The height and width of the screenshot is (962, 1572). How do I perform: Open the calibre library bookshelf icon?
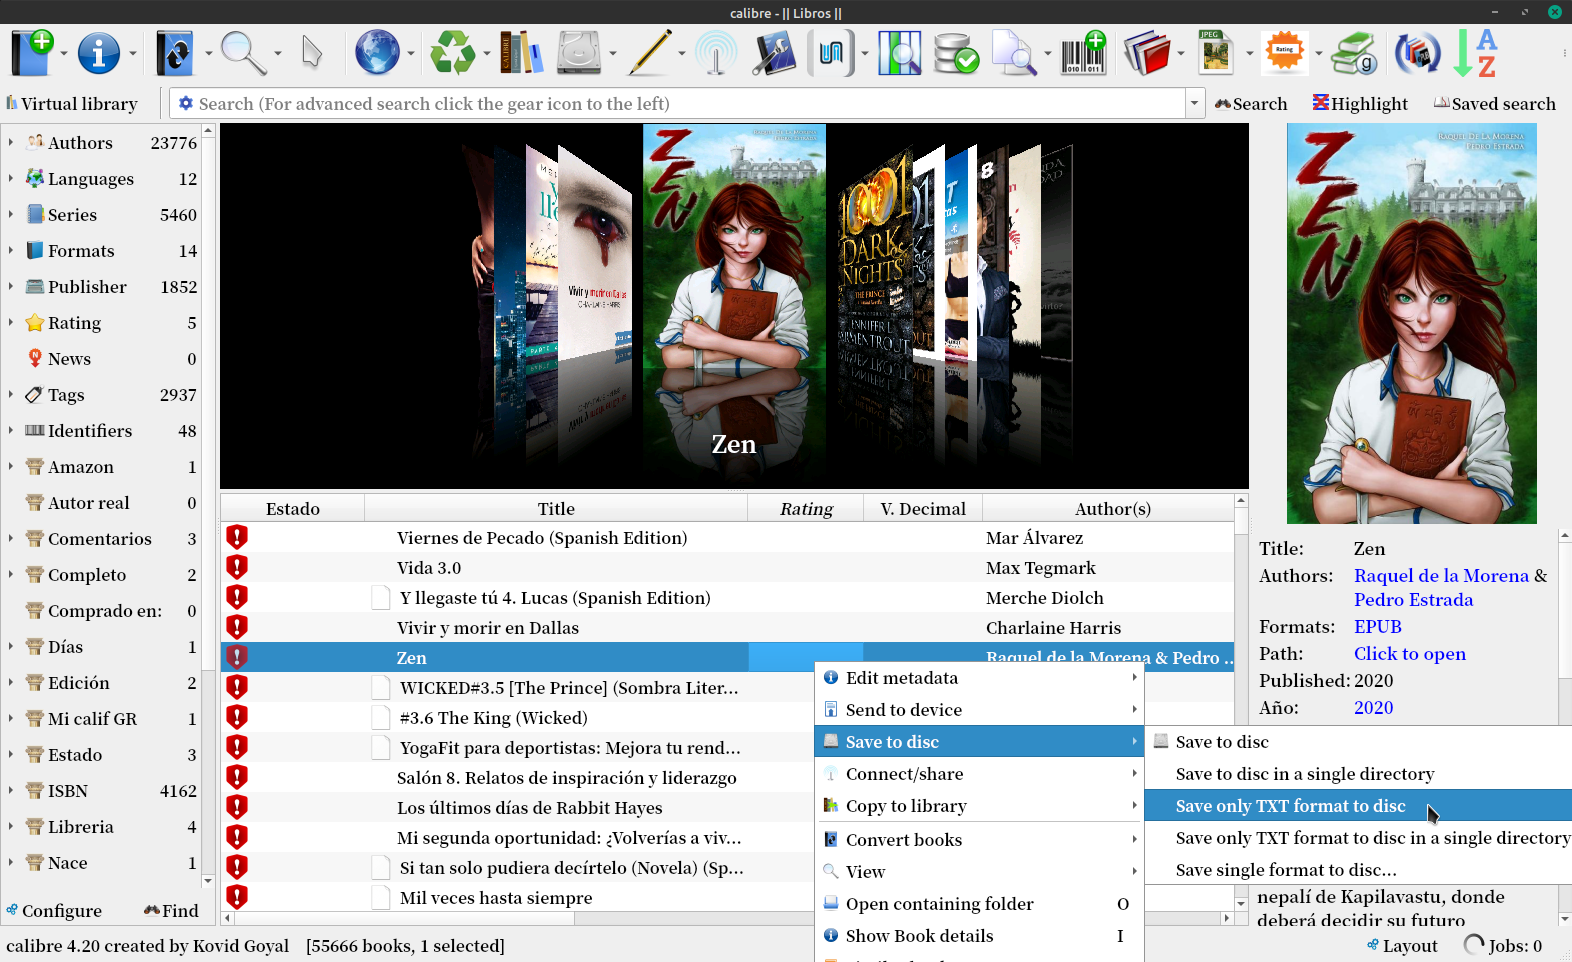[521, 53]
